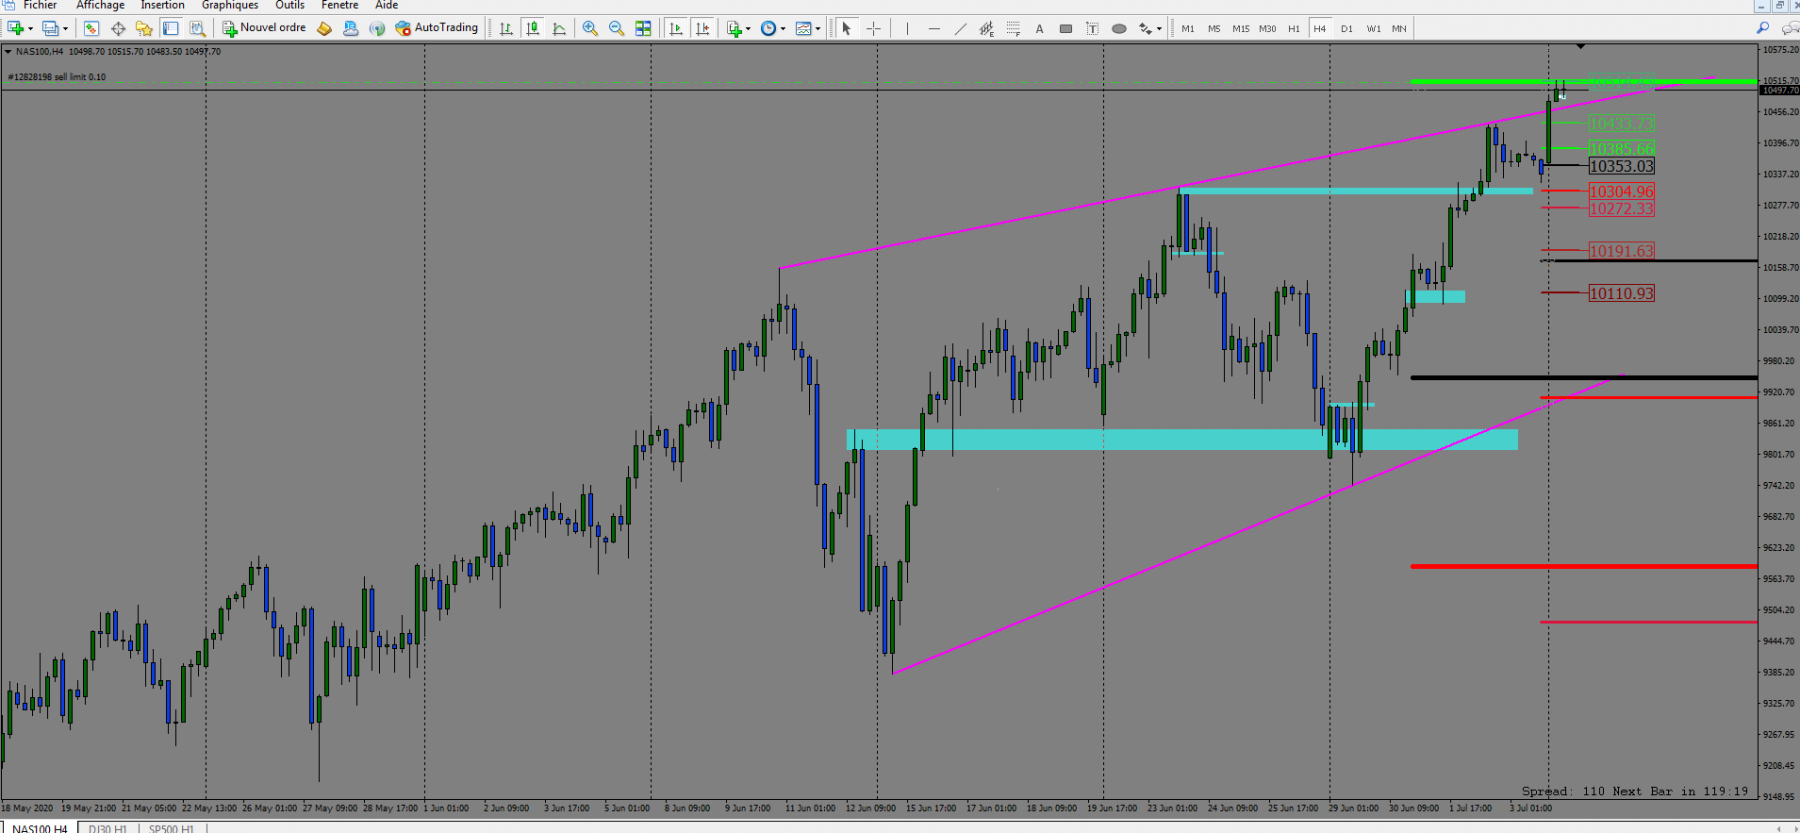Select the vertical line tool

click(x=907, y=28)
